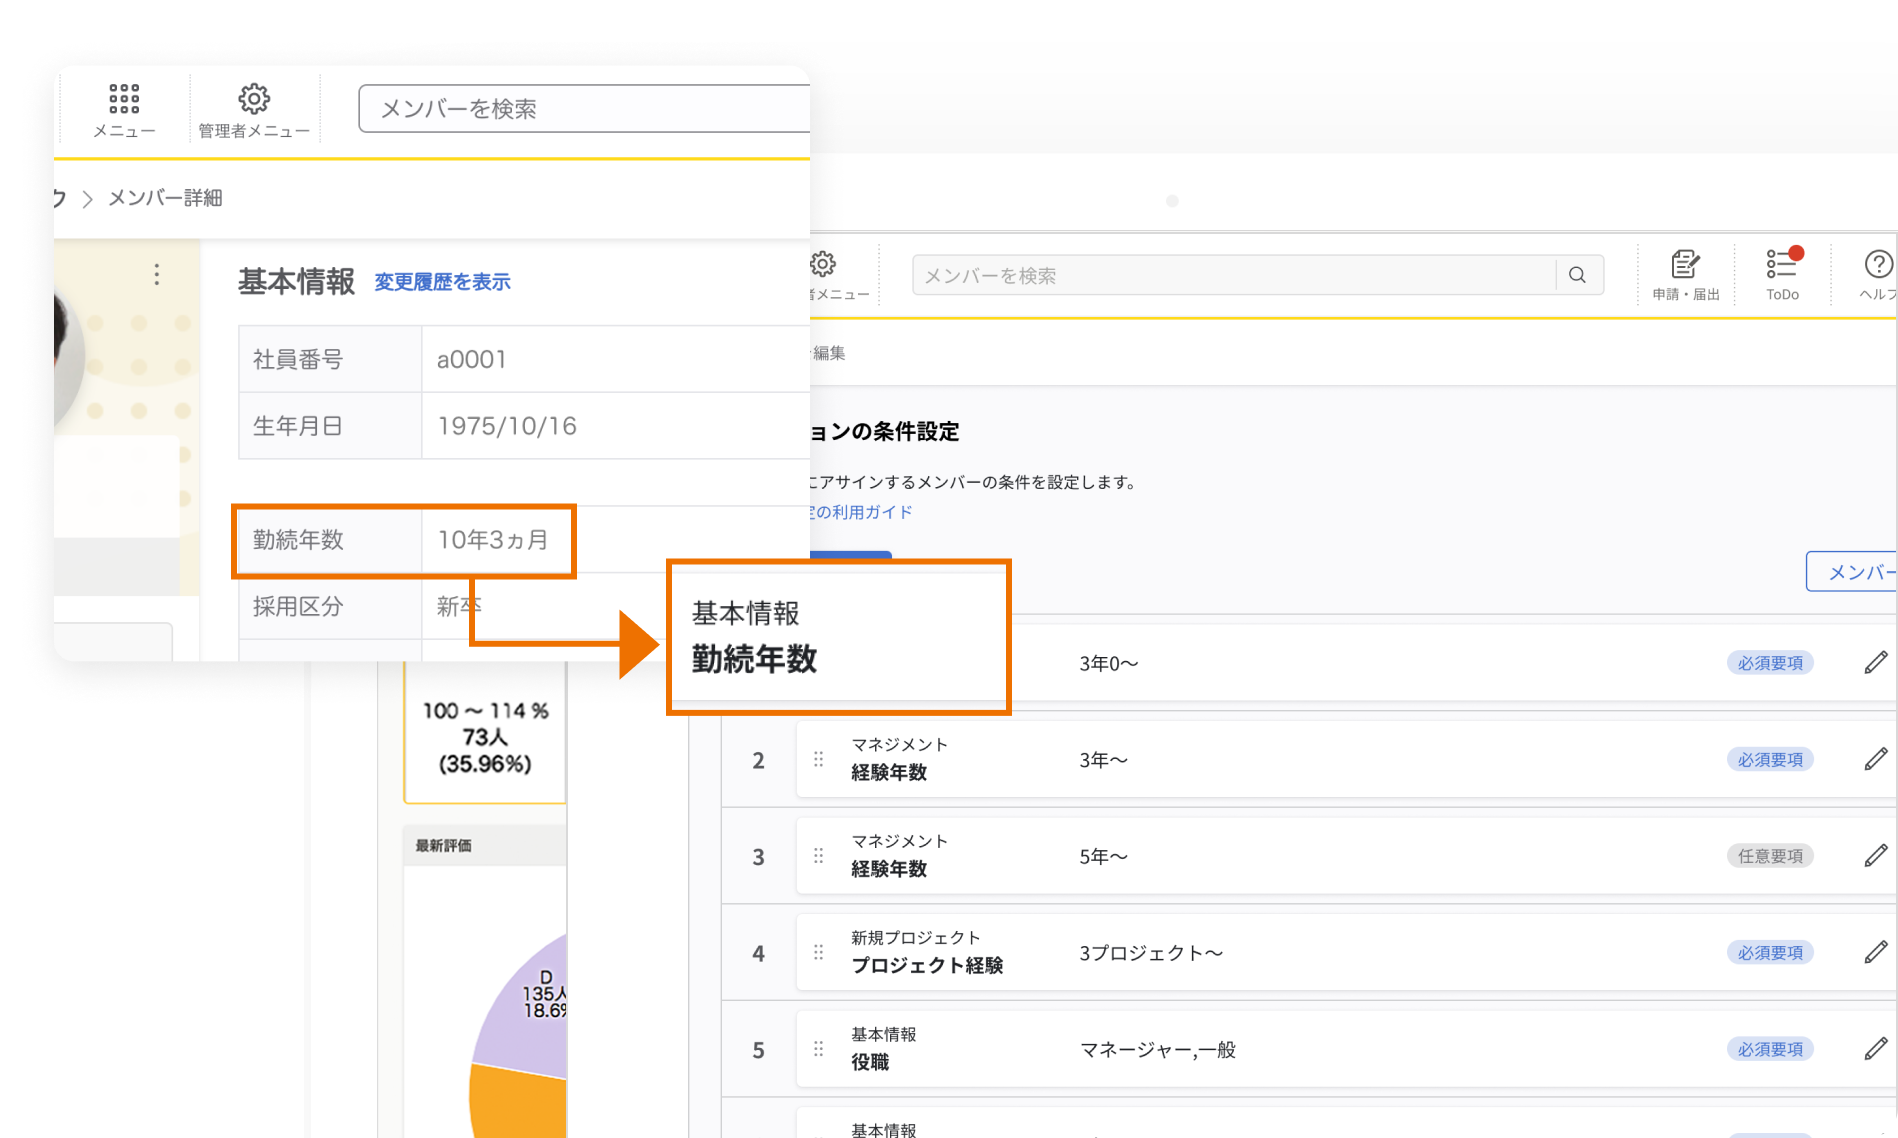This screenshot has height=1138, width=1898.
Task: Click 任意要項 badge on マネジメント 5年〜 row
Action: pos(1770,855)
